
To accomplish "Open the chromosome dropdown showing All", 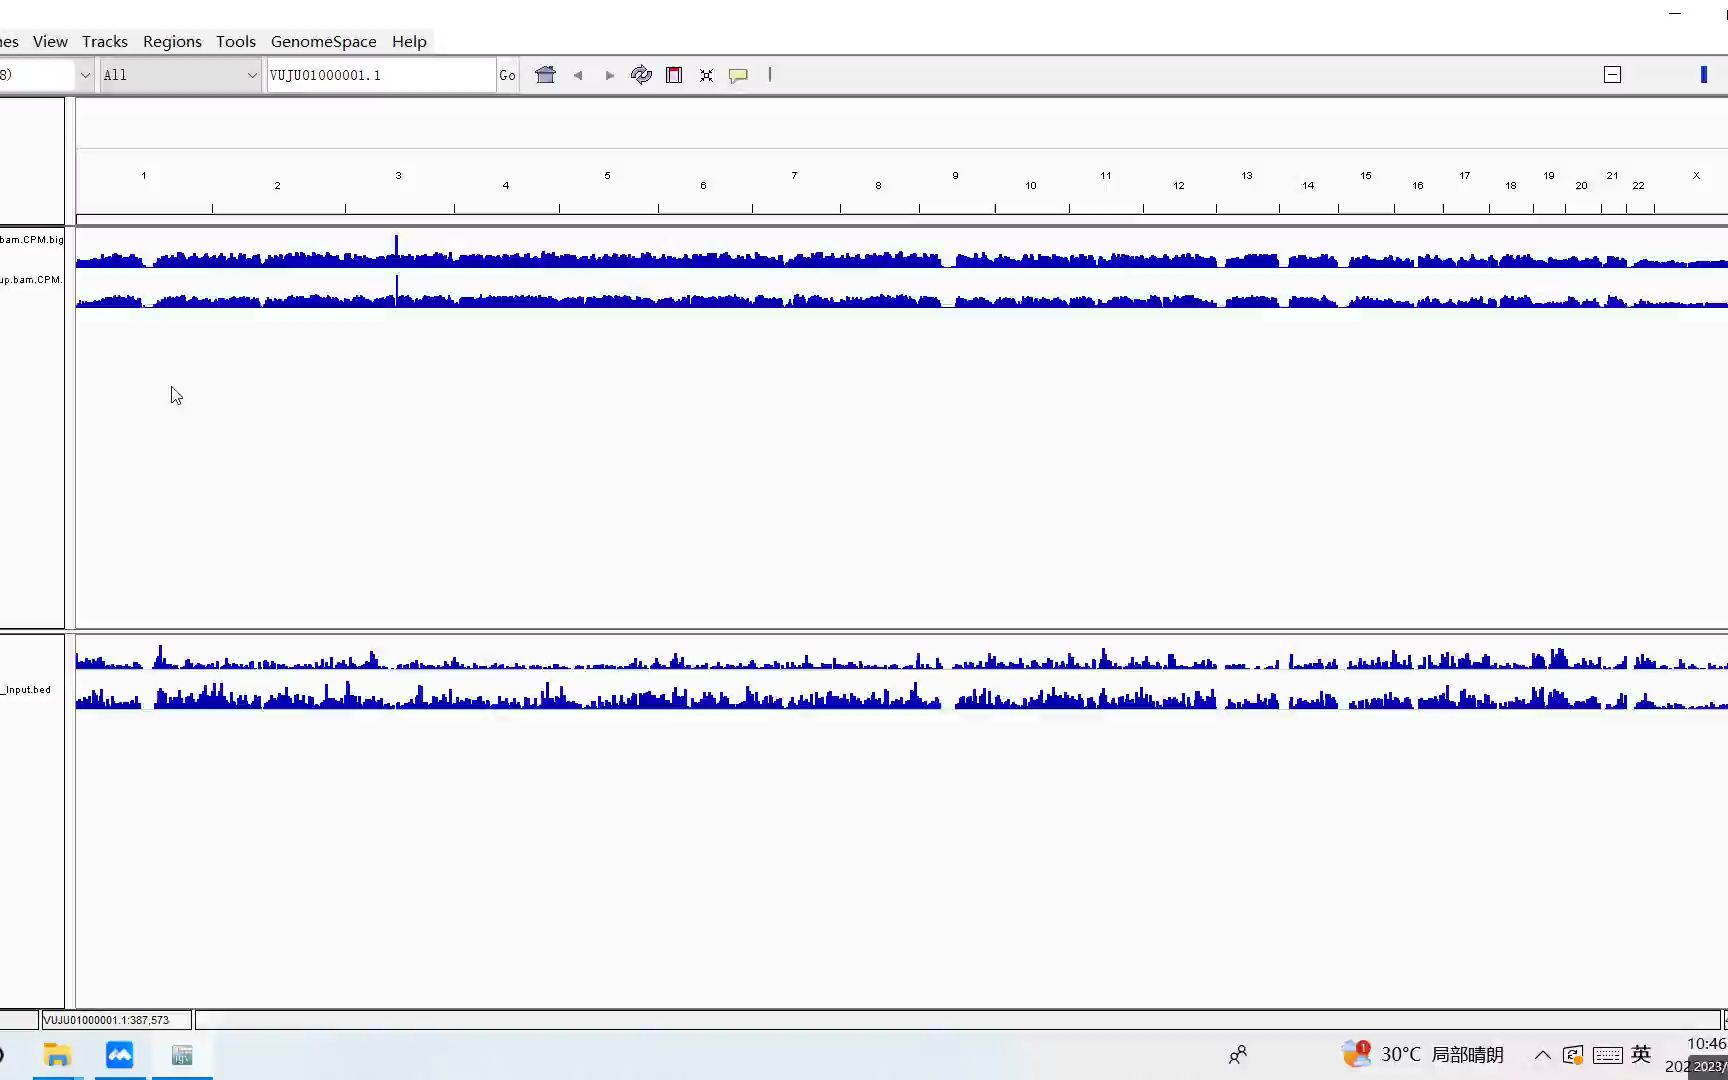I will pyautogui.click(x=180, y=75).
